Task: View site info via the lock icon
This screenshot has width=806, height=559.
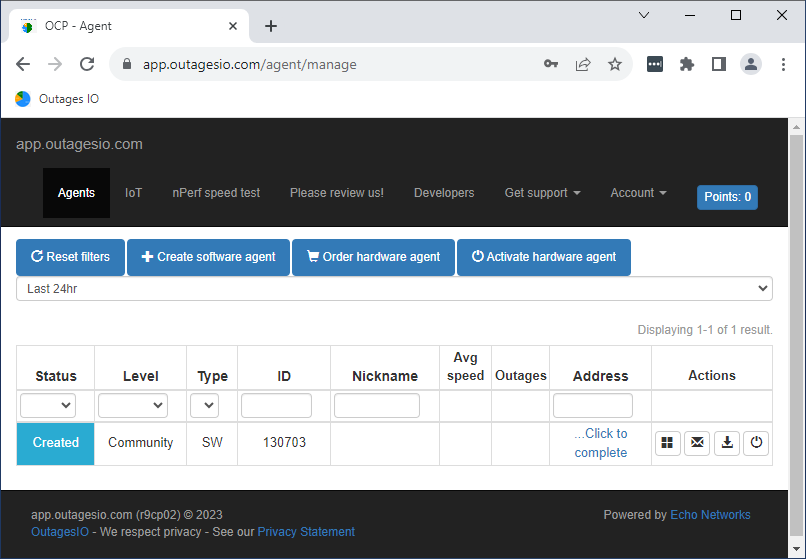Action: [127, 64]
